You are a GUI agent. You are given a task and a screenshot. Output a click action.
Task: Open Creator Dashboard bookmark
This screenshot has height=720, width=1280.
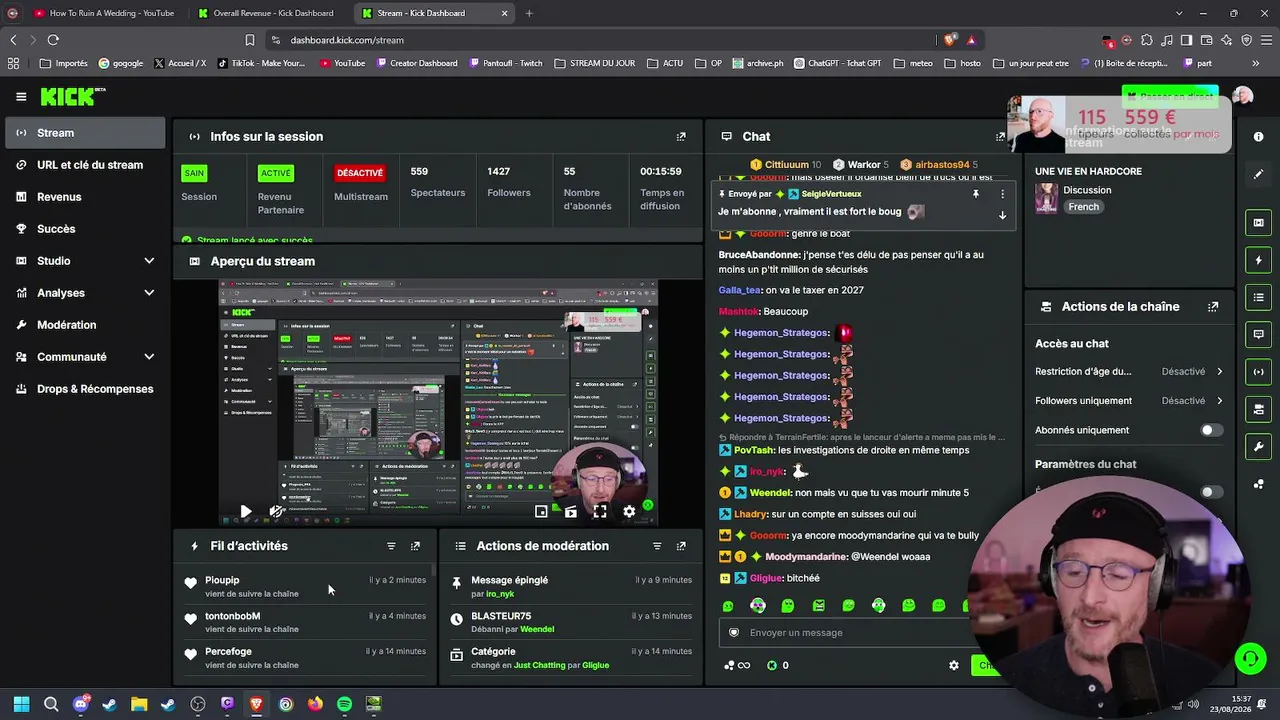[417, 63]
